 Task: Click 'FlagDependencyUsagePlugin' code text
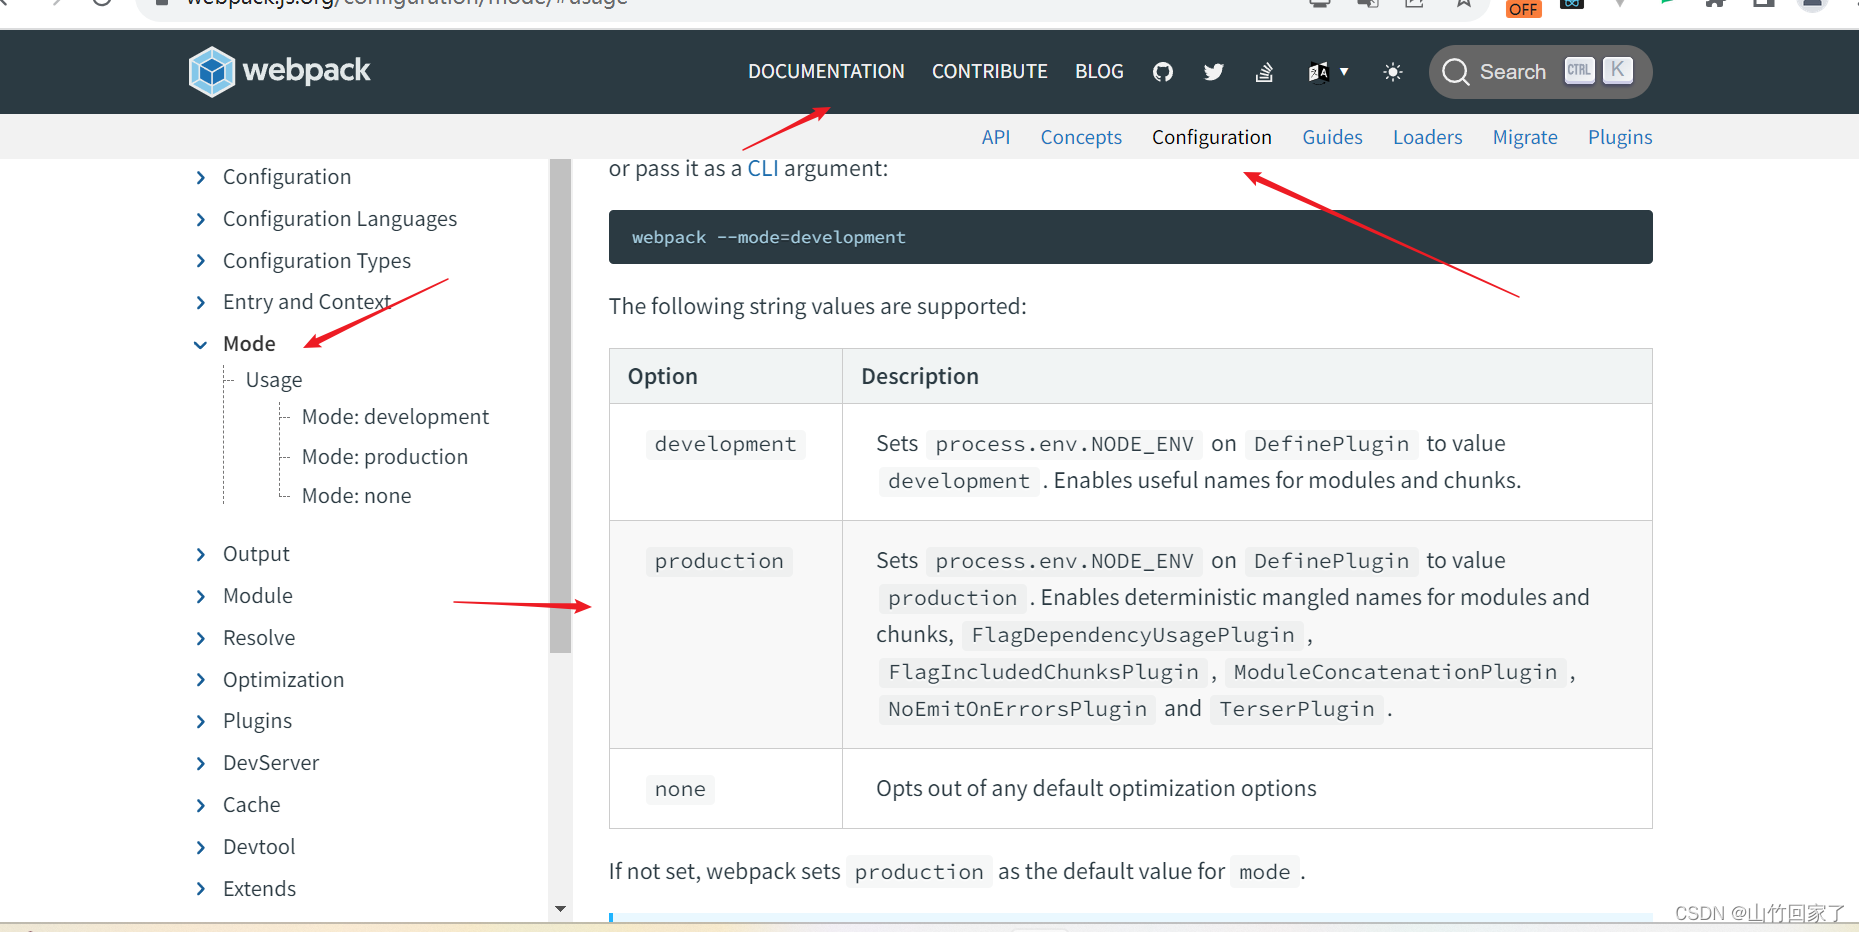(x=1133, y=635)
